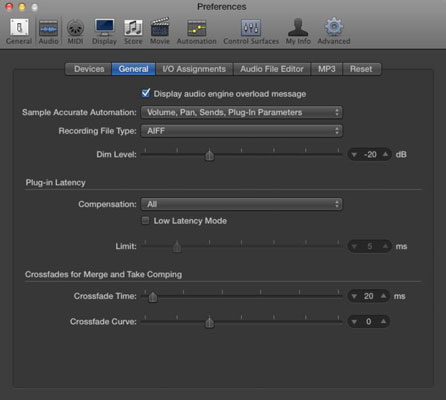
Task: Open My Info preferences icon
Action: click(x=298, y=27)
